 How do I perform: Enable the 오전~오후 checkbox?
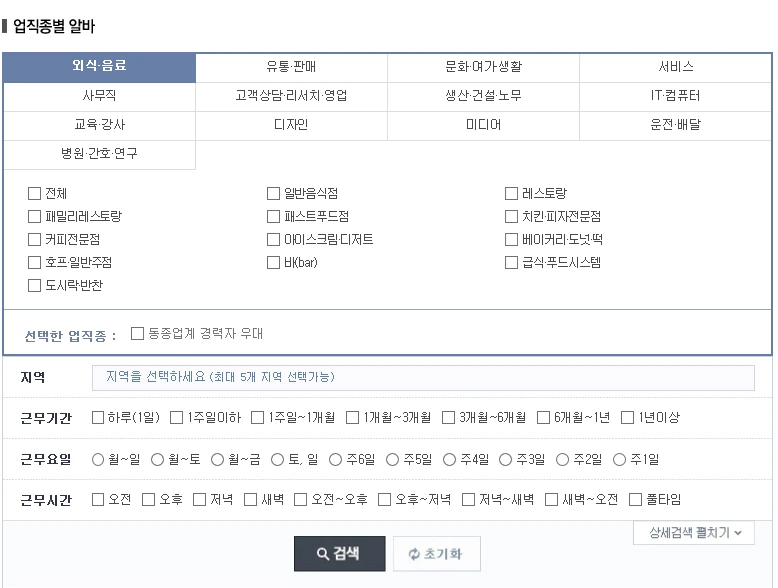coord(300,500)
